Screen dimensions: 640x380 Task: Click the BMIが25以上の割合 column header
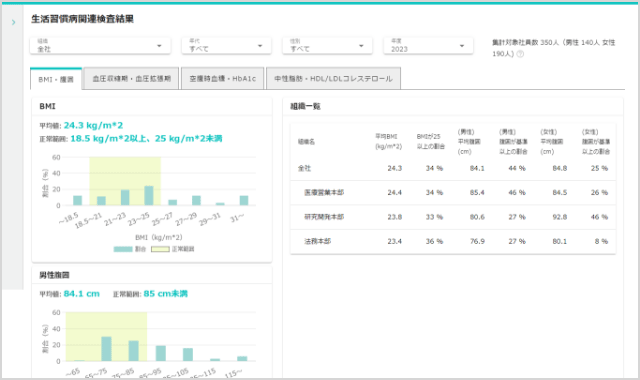coord(431,141)
